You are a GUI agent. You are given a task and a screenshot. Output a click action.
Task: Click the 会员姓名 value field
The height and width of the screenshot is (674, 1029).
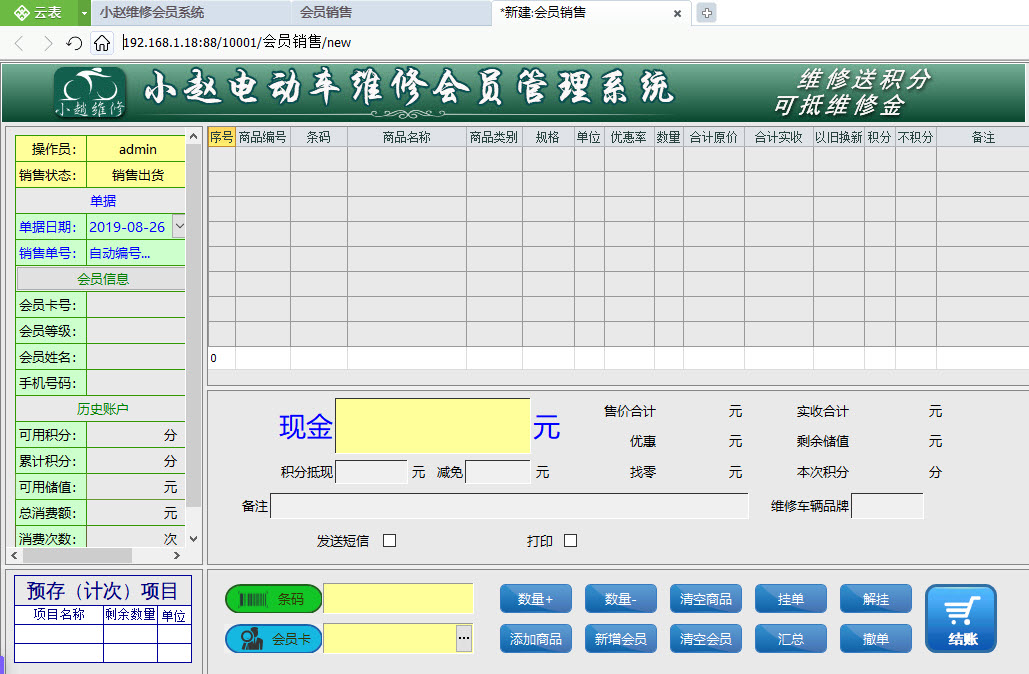coord(136,356)
